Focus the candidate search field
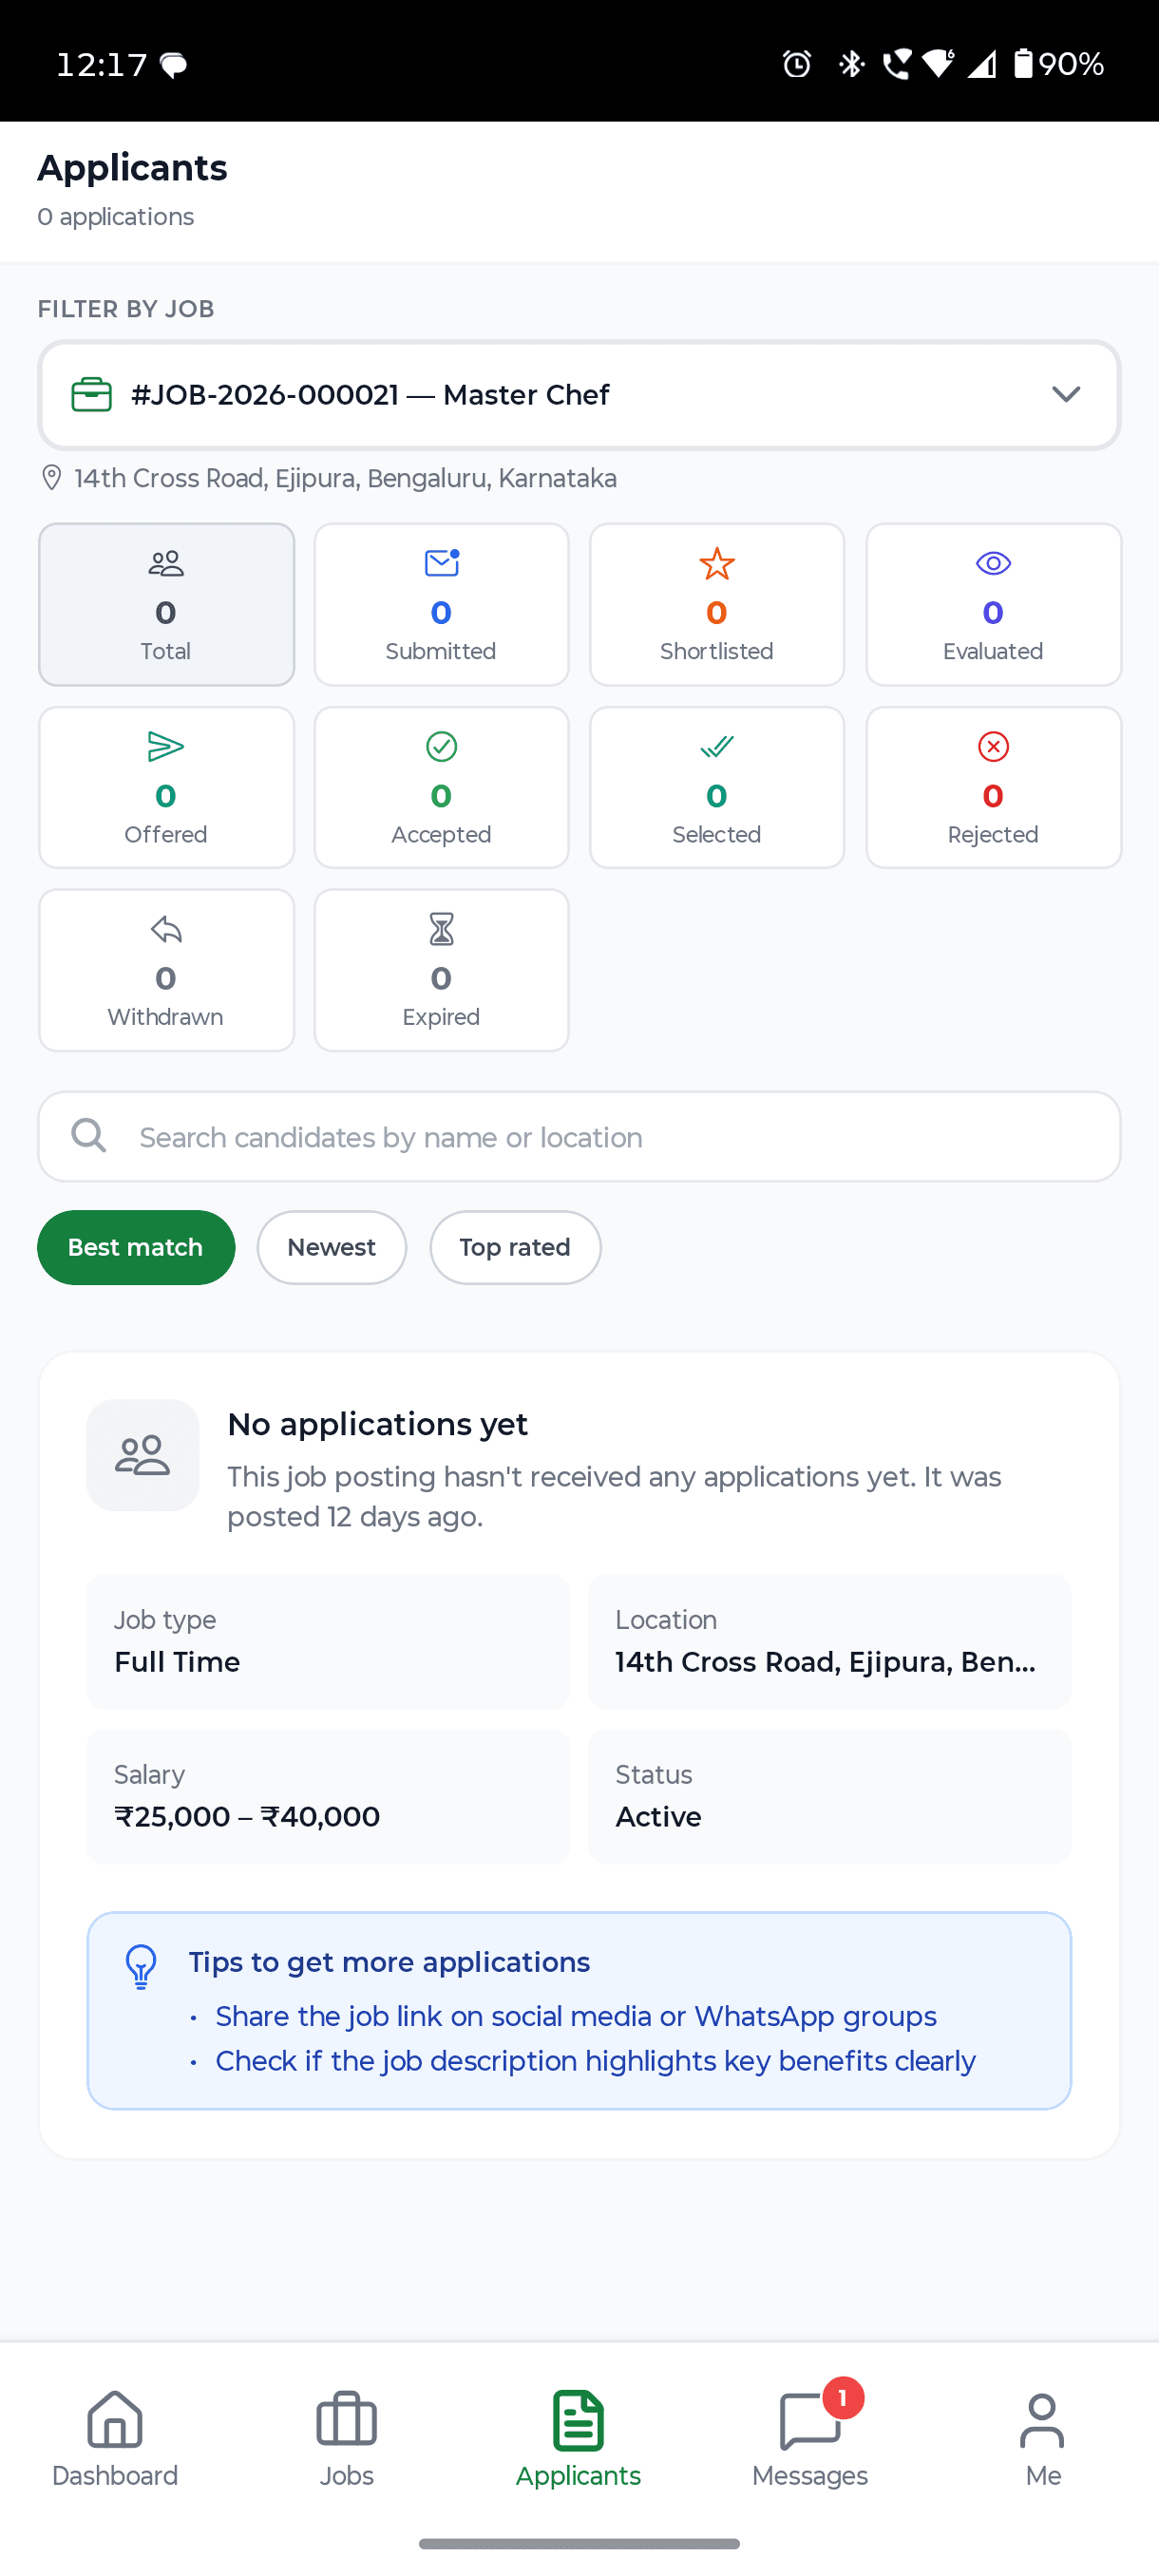Viewport: 1159px width, 2576px height. (x=579, y=1137)
